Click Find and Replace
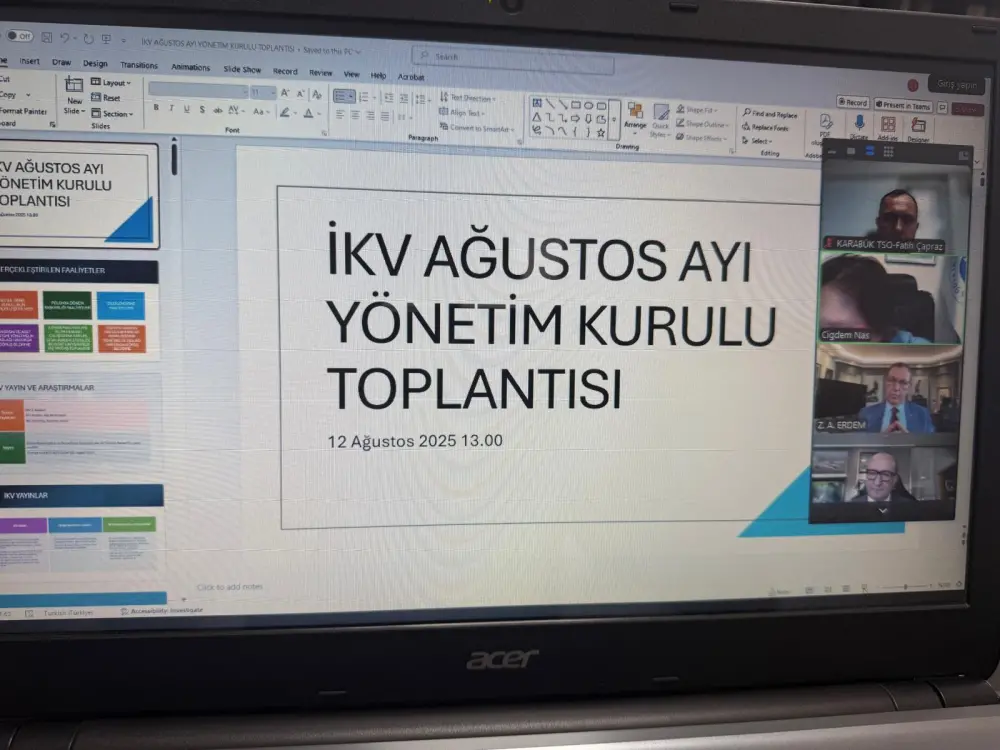This screenshot has height=750, width=1000. click(x=770, y=114)
